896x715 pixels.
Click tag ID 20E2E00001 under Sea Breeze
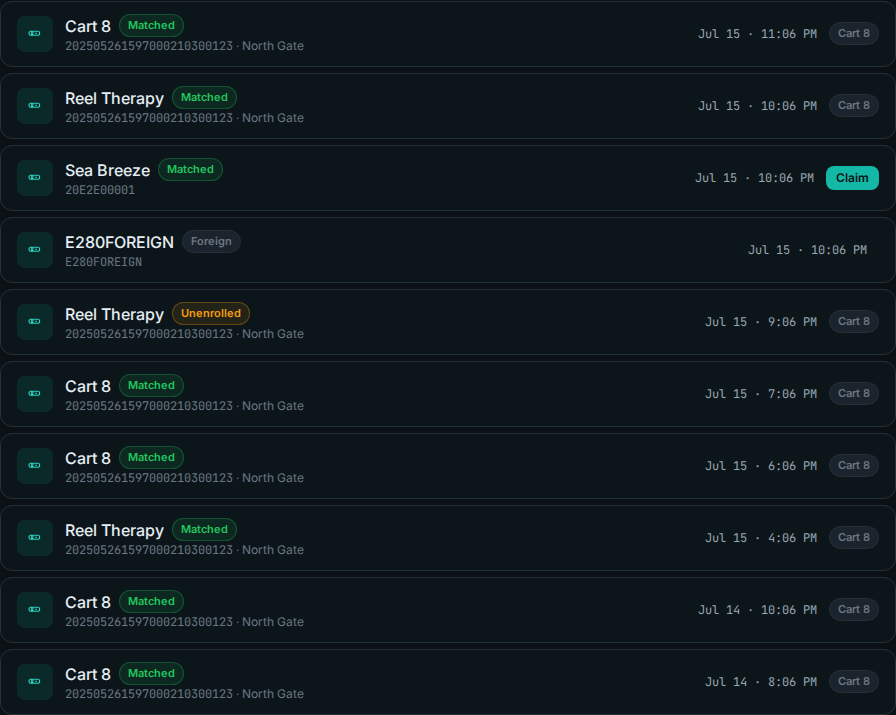(100, 190)
